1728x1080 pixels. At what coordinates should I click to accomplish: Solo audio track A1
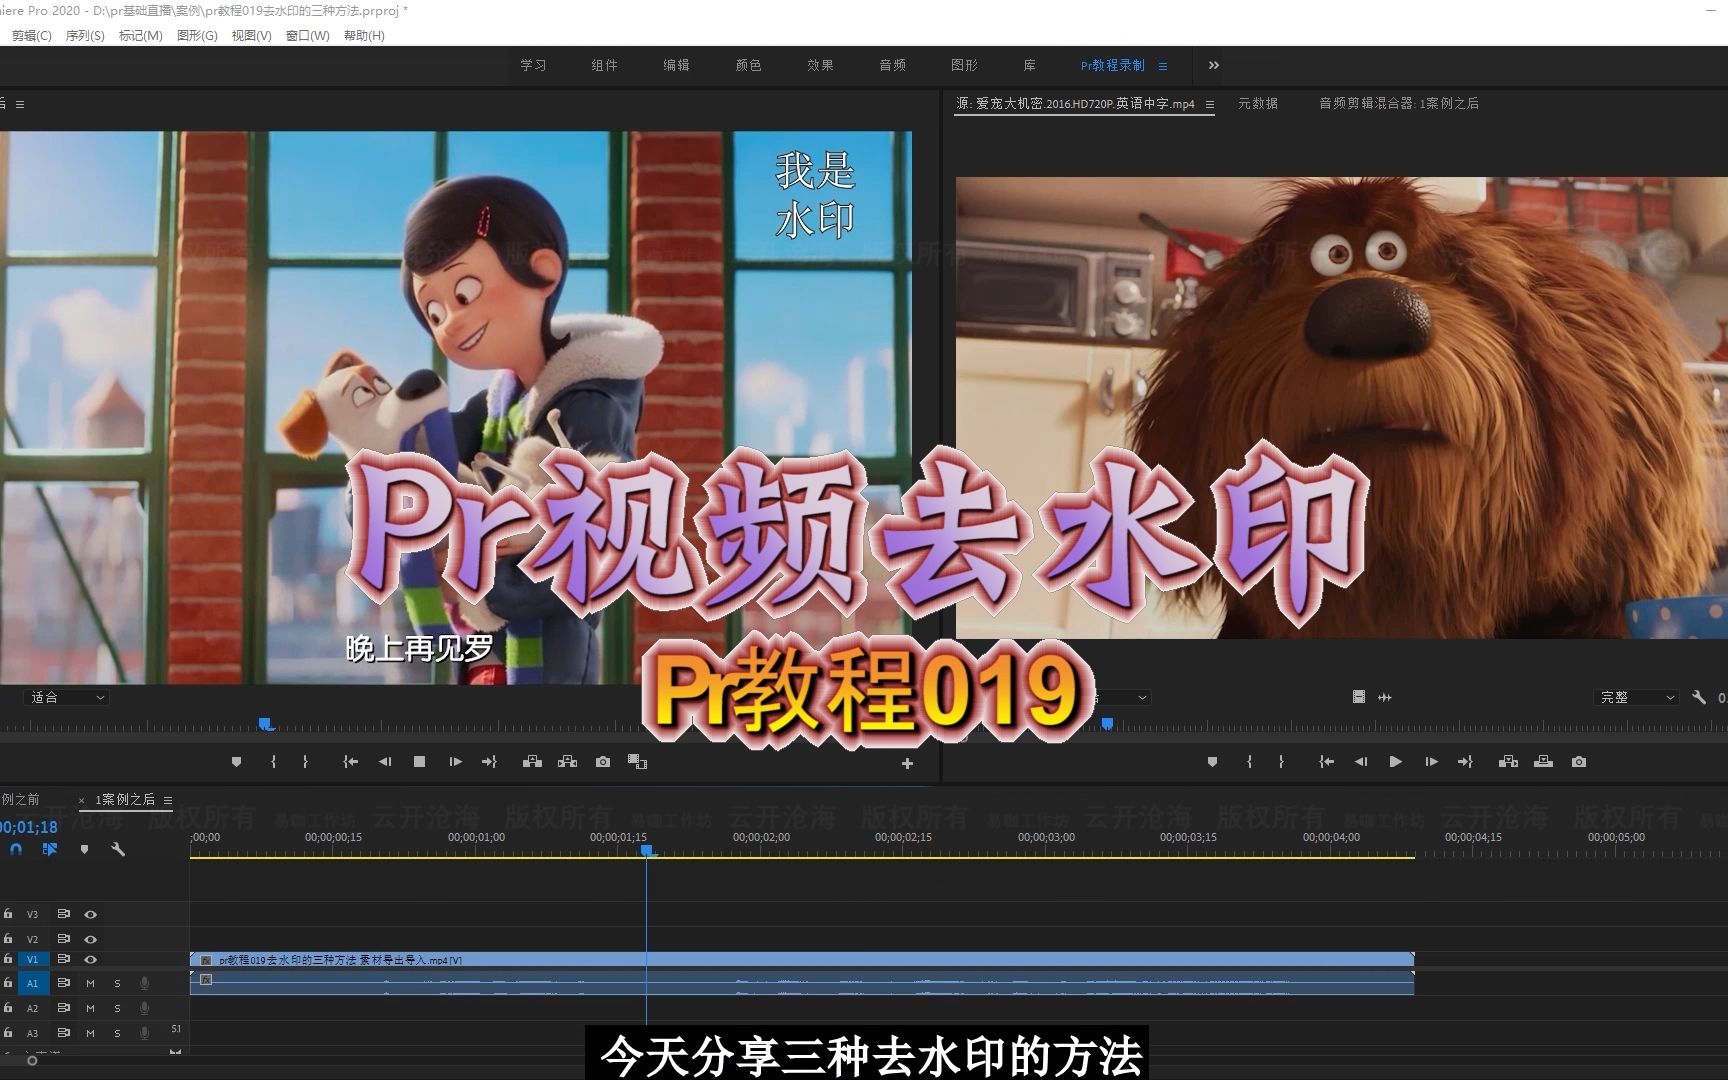(x=117, y=984)
